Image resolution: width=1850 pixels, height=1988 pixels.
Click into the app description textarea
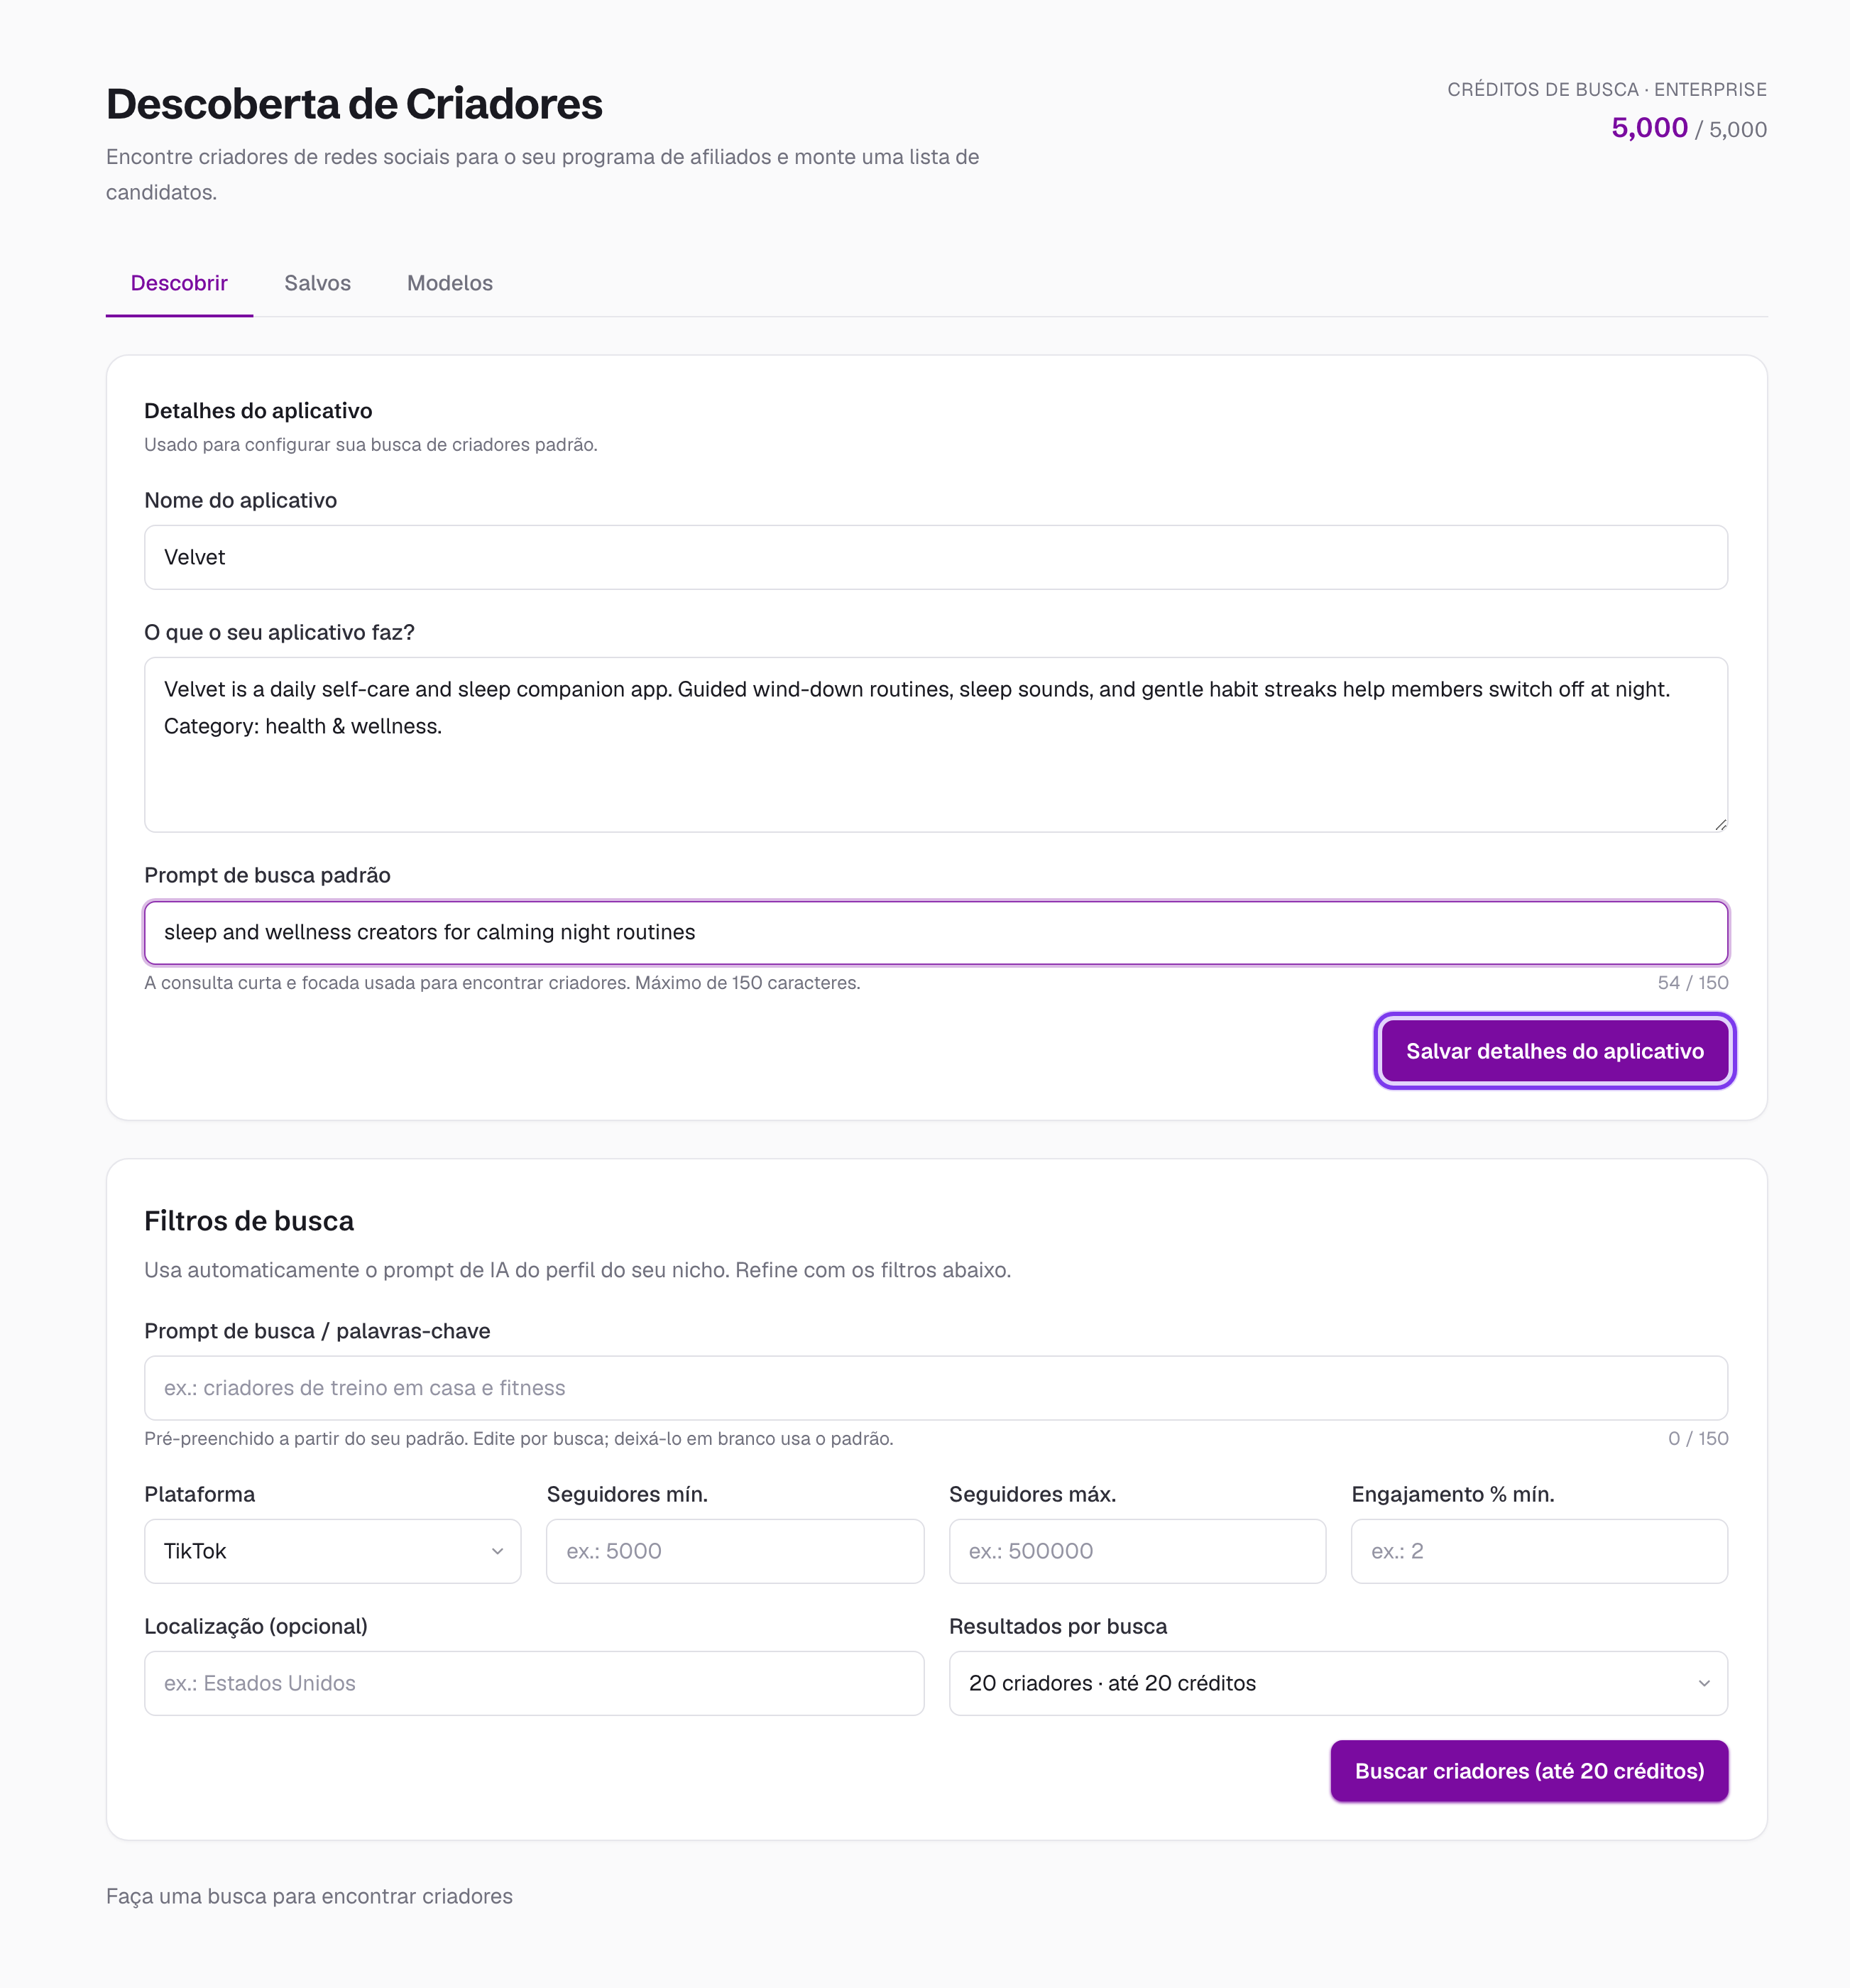click(936, 744)
